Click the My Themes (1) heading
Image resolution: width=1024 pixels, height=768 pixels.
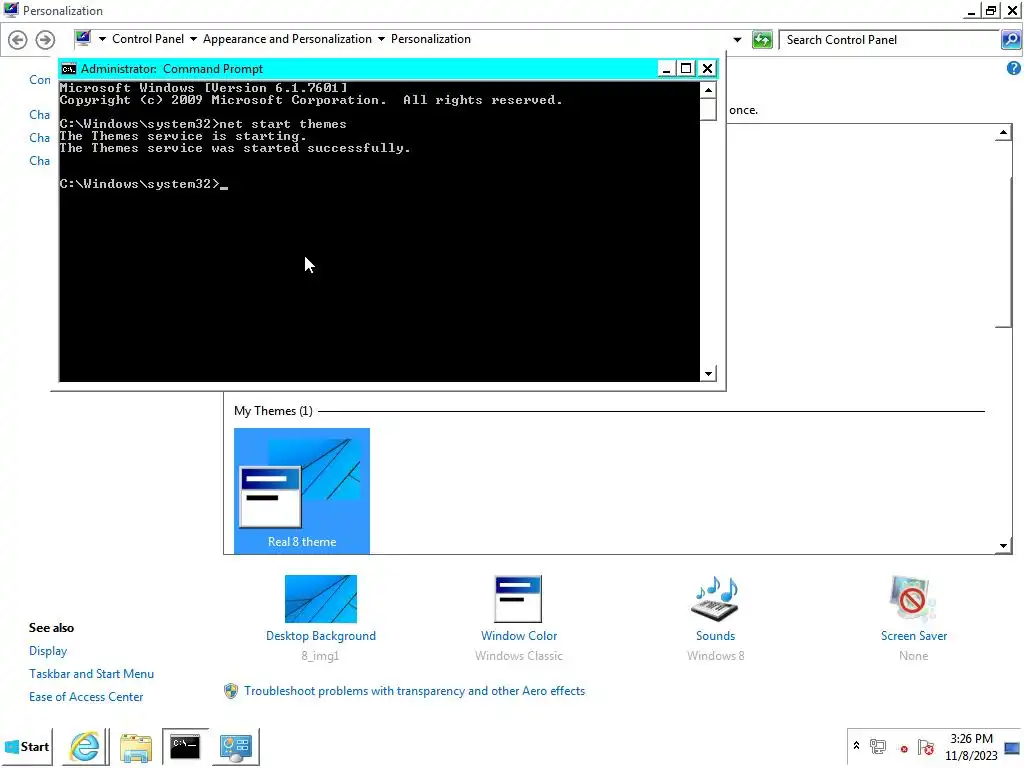coord(273,411)
